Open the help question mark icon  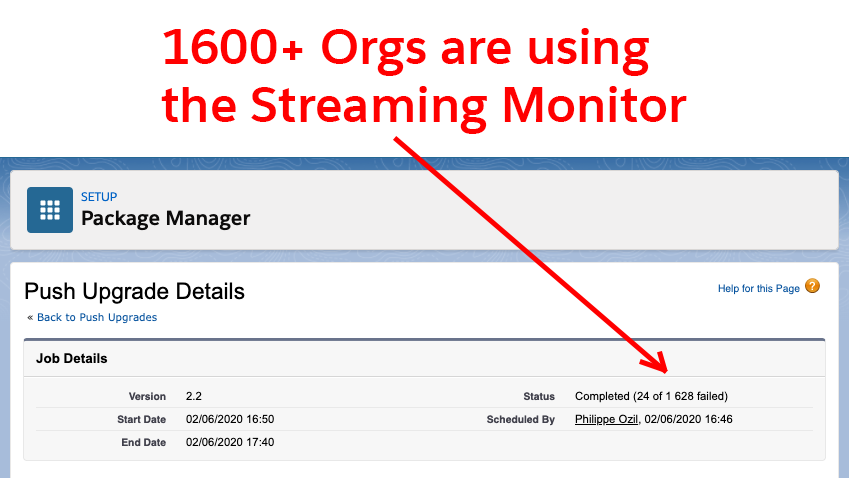coord(812,286)
